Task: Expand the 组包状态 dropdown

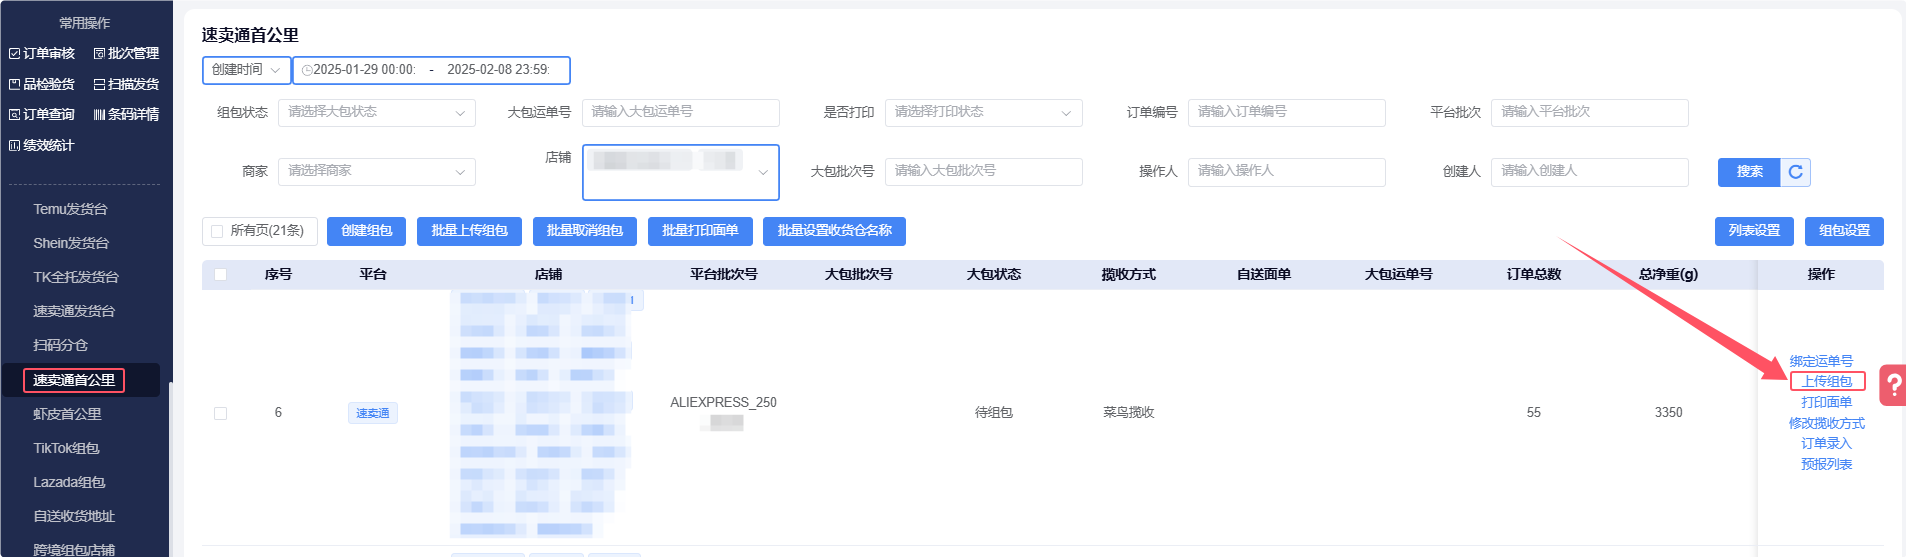Action: (376, 112)
